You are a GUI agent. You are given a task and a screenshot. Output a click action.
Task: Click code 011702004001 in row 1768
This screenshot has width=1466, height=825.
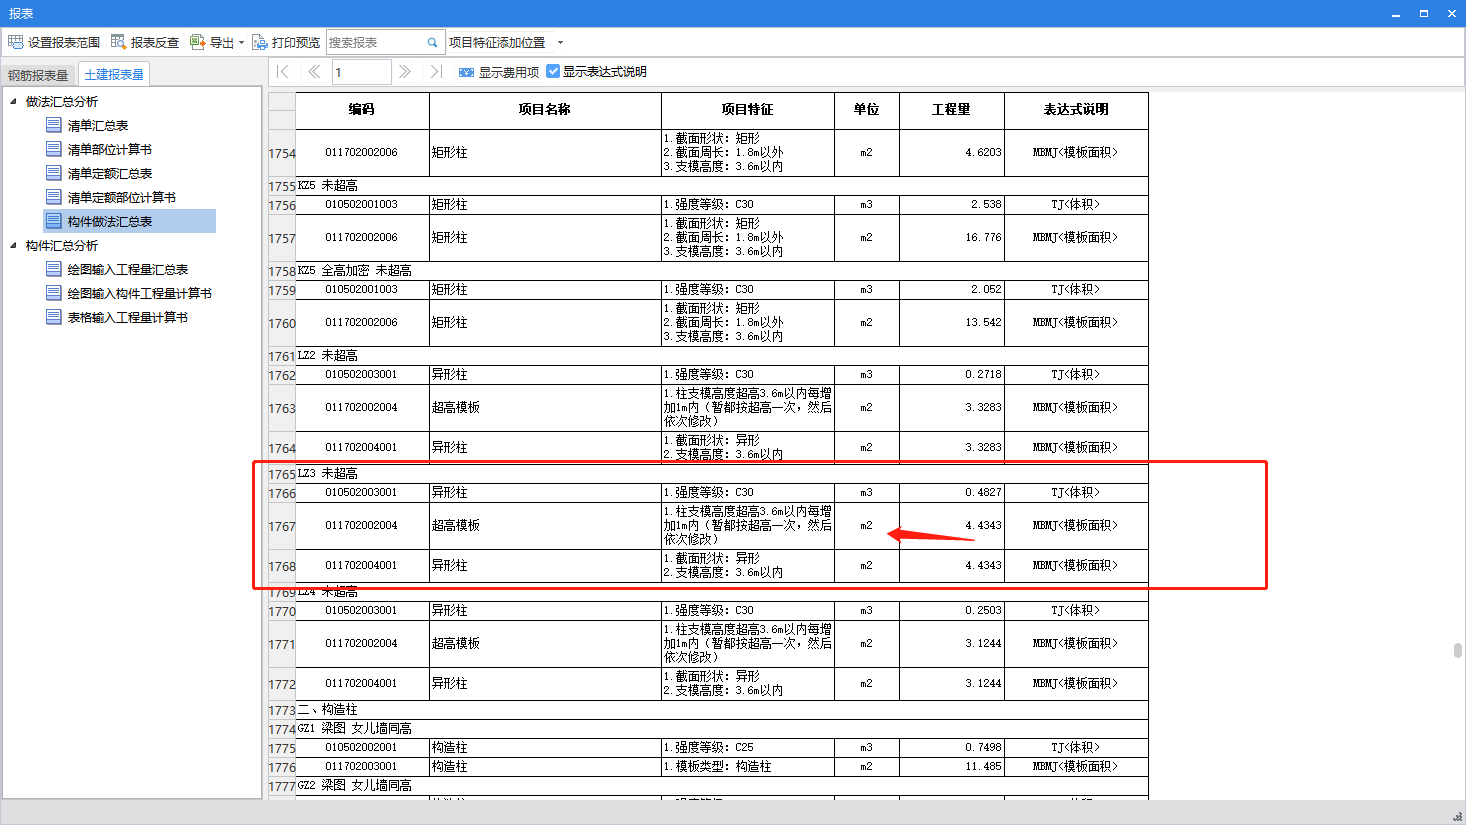click(x=361, y=565)
